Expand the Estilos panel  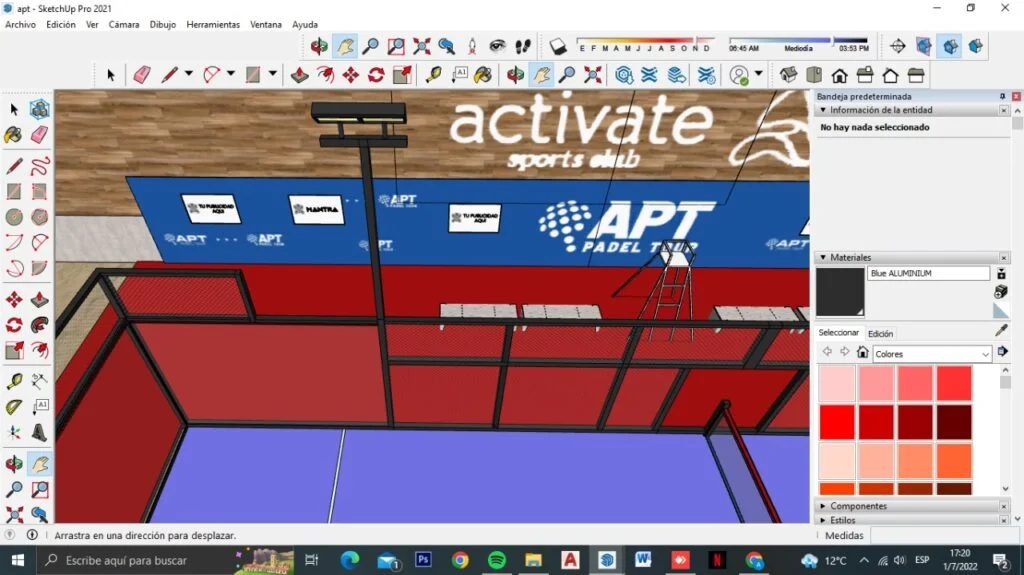(823, 521)
